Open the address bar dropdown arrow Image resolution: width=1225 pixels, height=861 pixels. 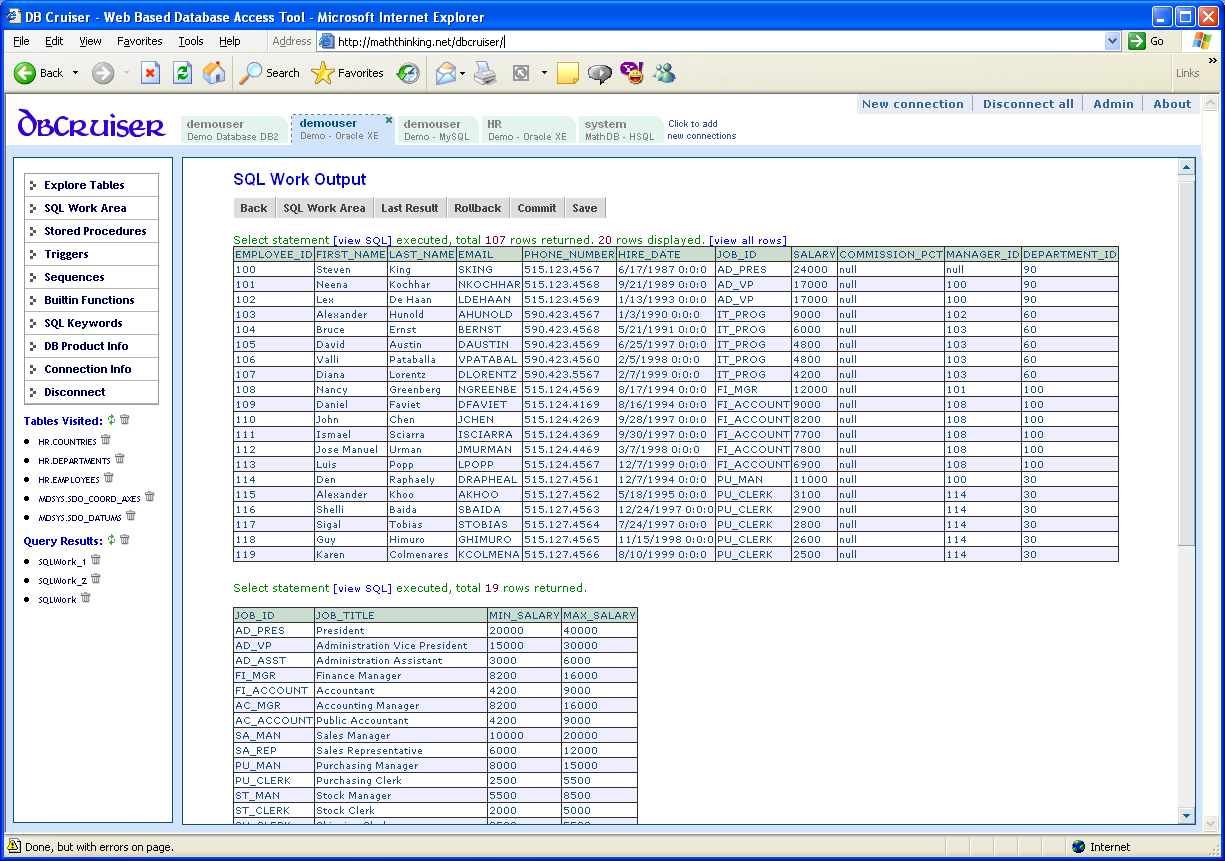pos(1113,41)
